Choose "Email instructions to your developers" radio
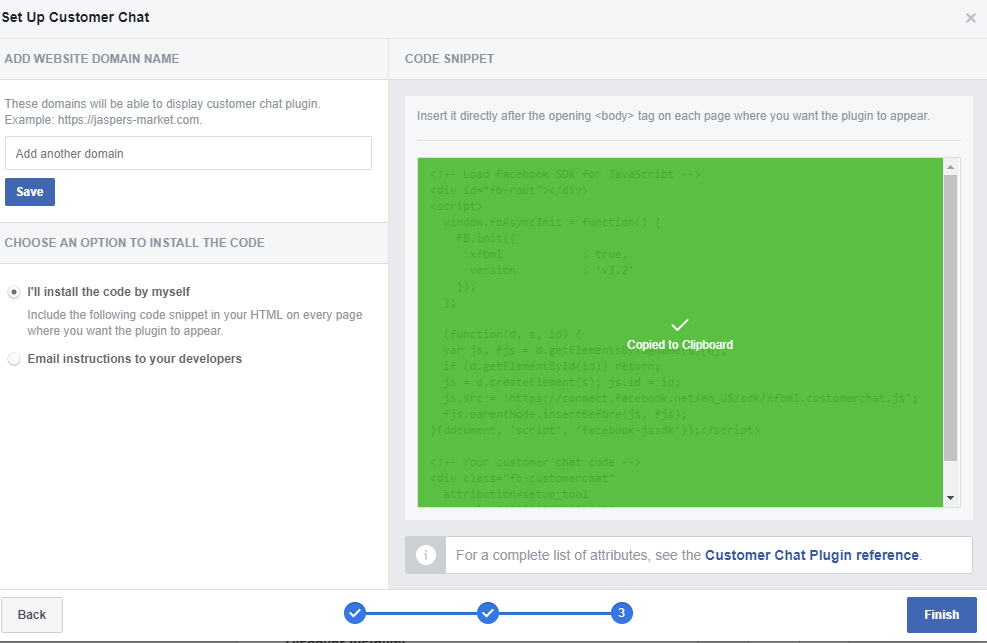The height and width of the screenshot is (643, 987). (14, 359)
